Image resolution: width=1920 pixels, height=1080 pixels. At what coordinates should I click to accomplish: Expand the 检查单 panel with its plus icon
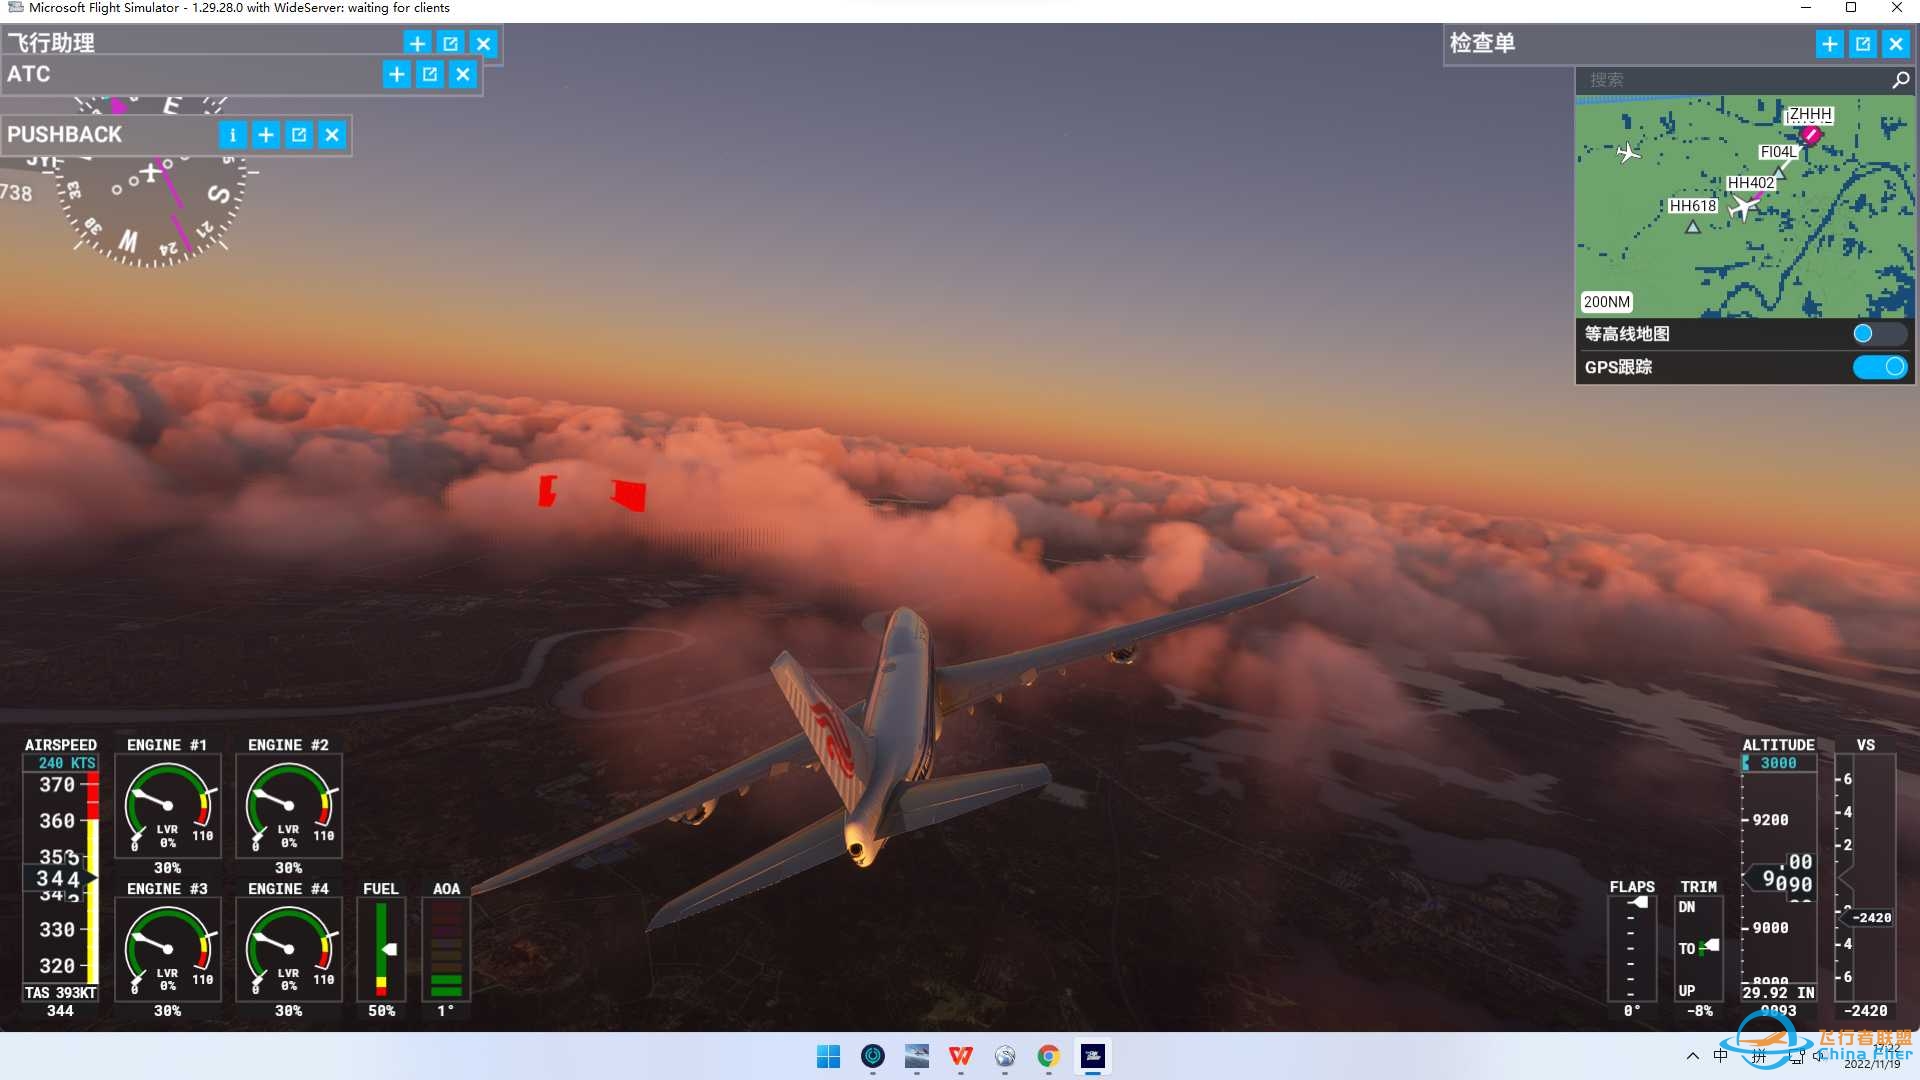click(1829, 44)
